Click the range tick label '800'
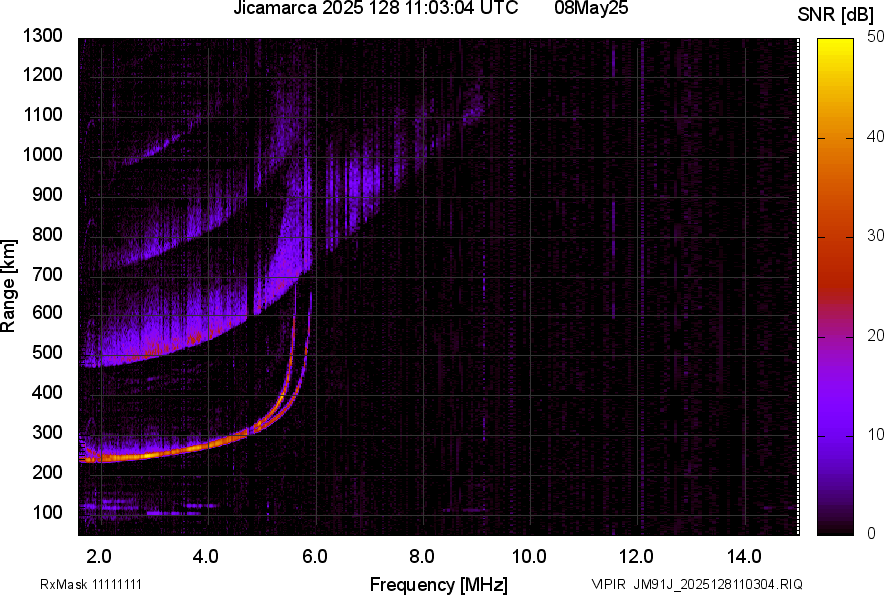 pos(47,234)
